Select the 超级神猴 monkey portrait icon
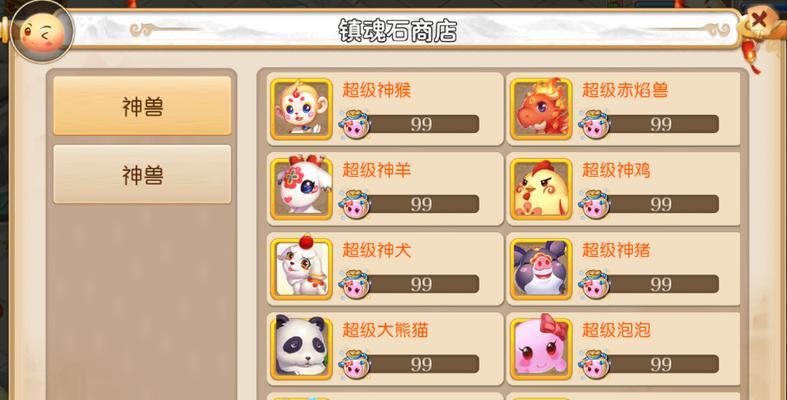Screen dimensions: 787x400 [301, 108]
